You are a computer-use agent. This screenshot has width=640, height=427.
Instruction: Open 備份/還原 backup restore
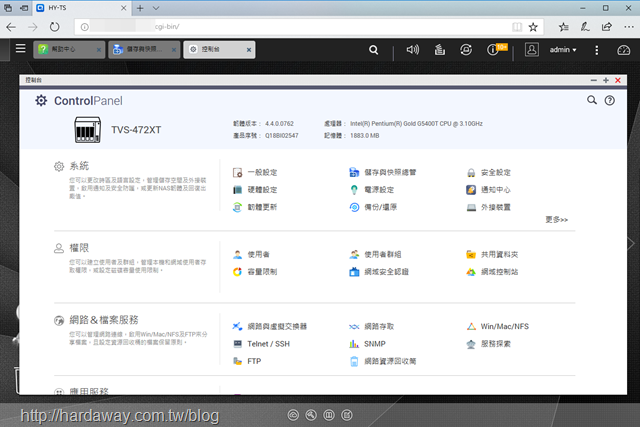pyautogui.click(x=373, y=207)
